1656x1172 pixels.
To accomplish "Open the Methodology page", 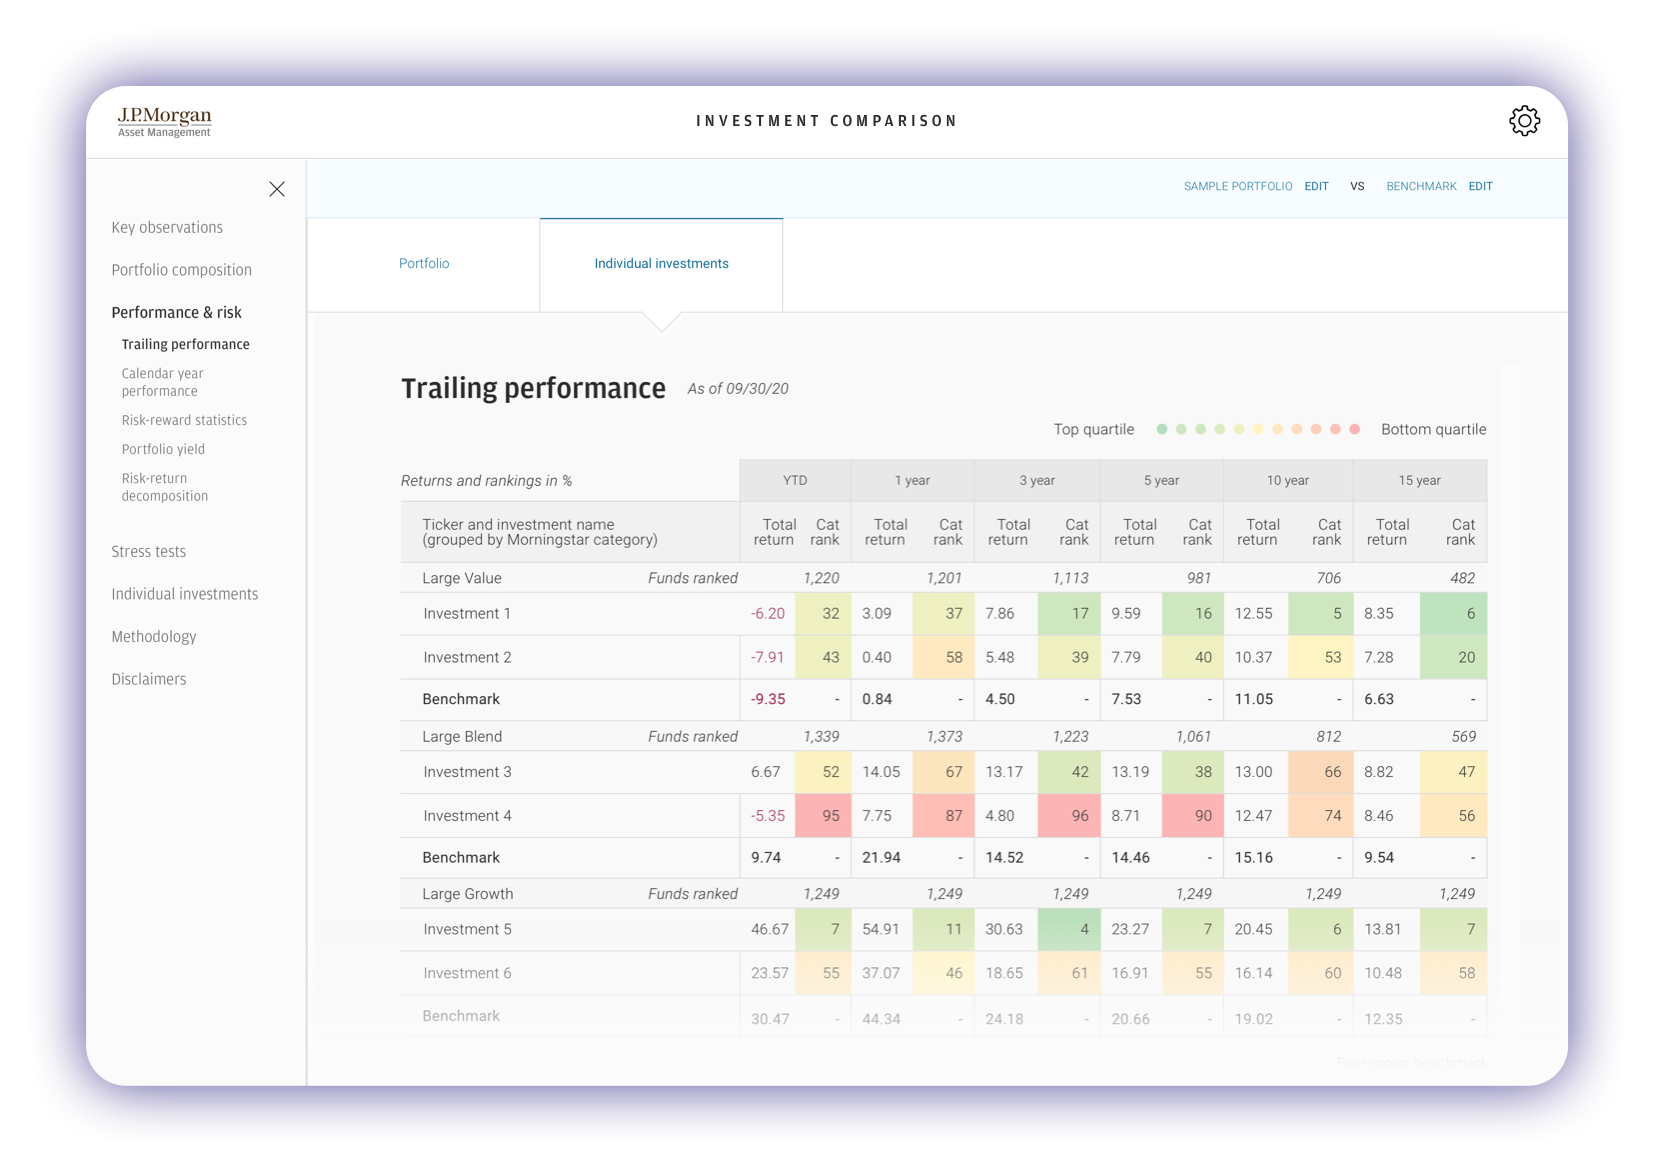I will (153, 637).
